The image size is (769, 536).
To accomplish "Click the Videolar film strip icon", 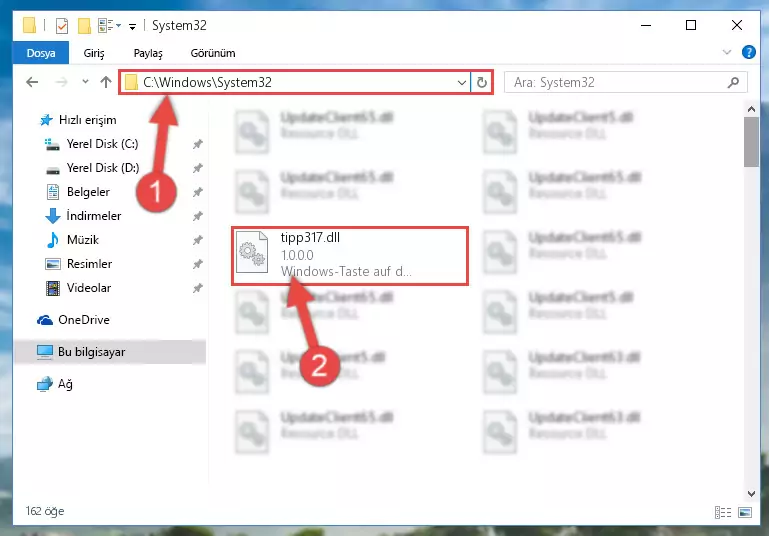I will [52, 288].
